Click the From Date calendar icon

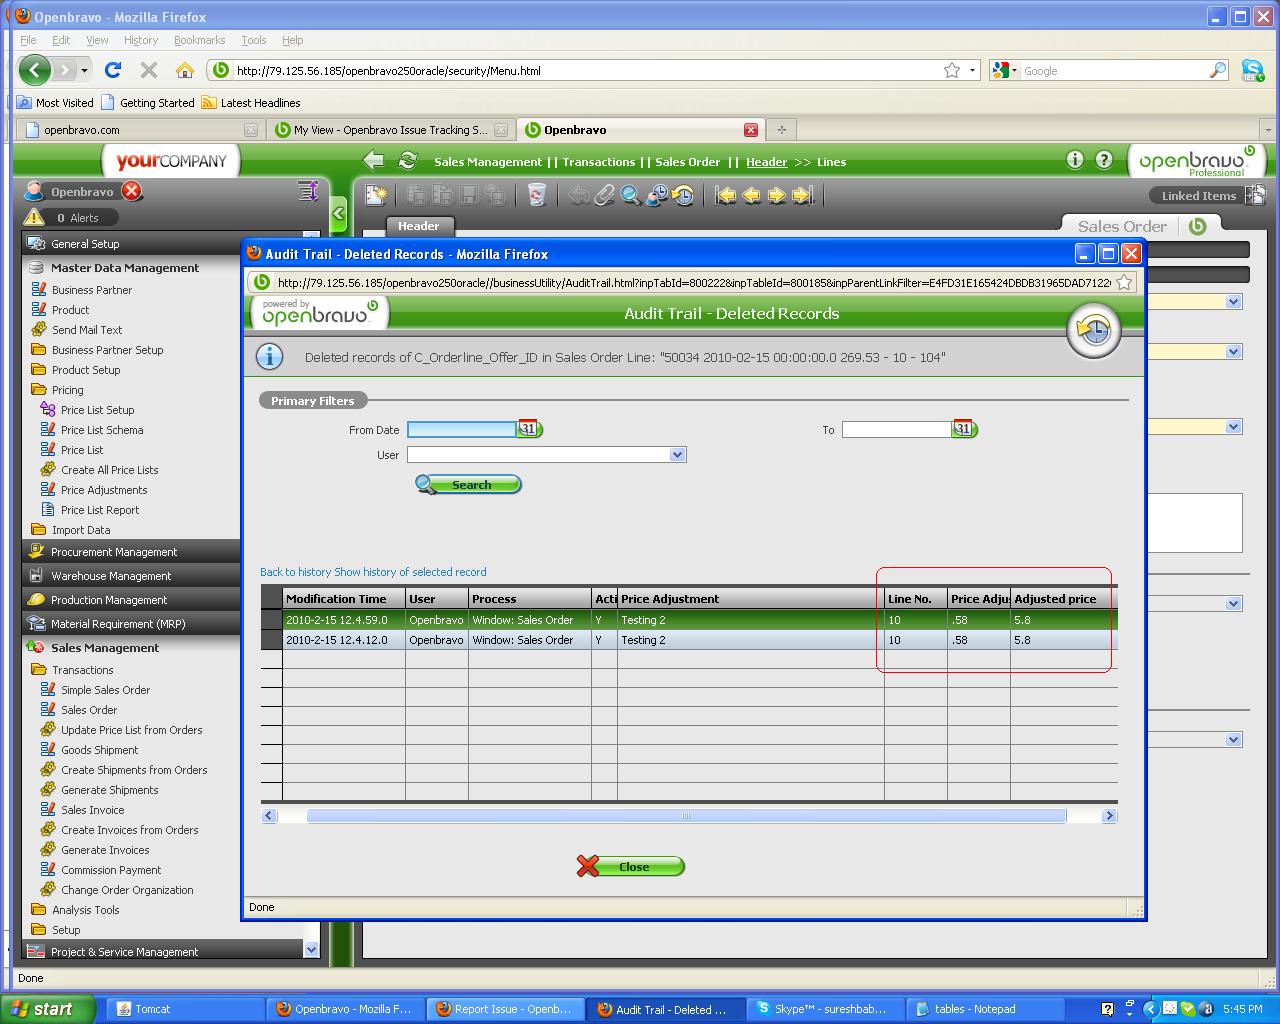(x=529, y=429)
